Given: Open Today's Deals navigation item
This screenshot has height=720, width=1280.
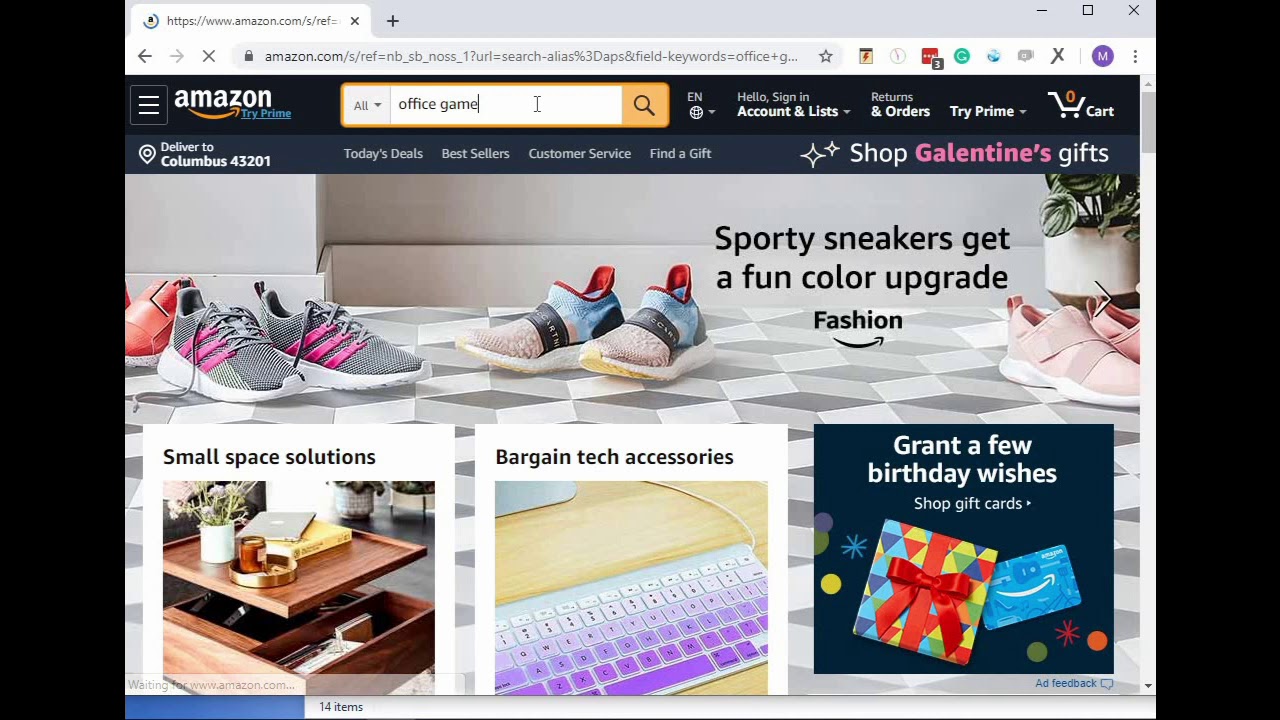Looking at the screenshot, I should coord(383,154).
